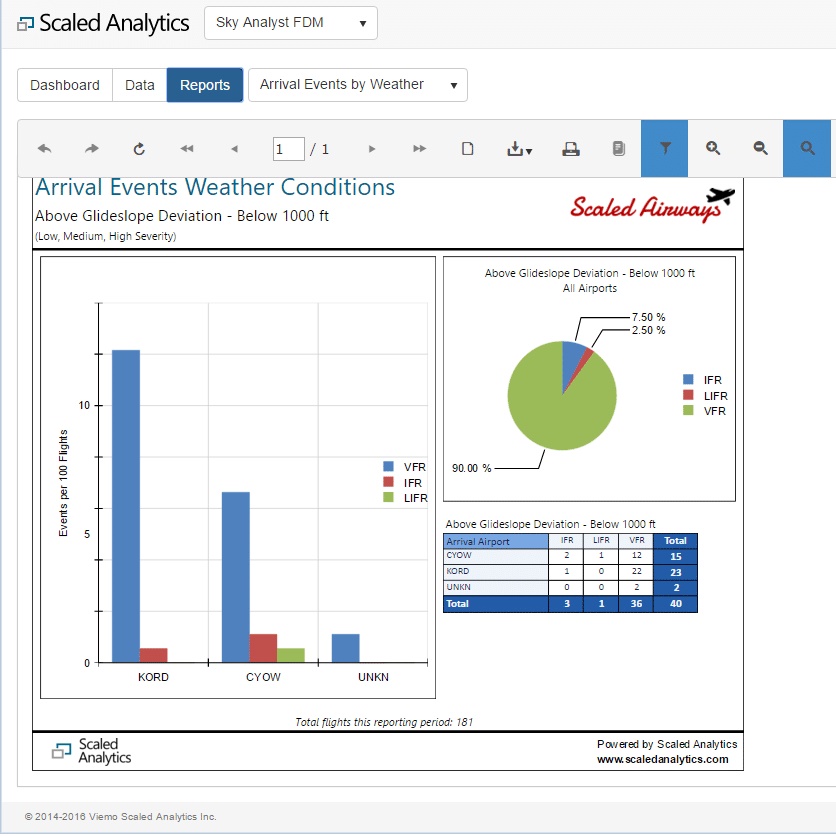
Task: Jump to the last report page
Action: coord(419,149)
